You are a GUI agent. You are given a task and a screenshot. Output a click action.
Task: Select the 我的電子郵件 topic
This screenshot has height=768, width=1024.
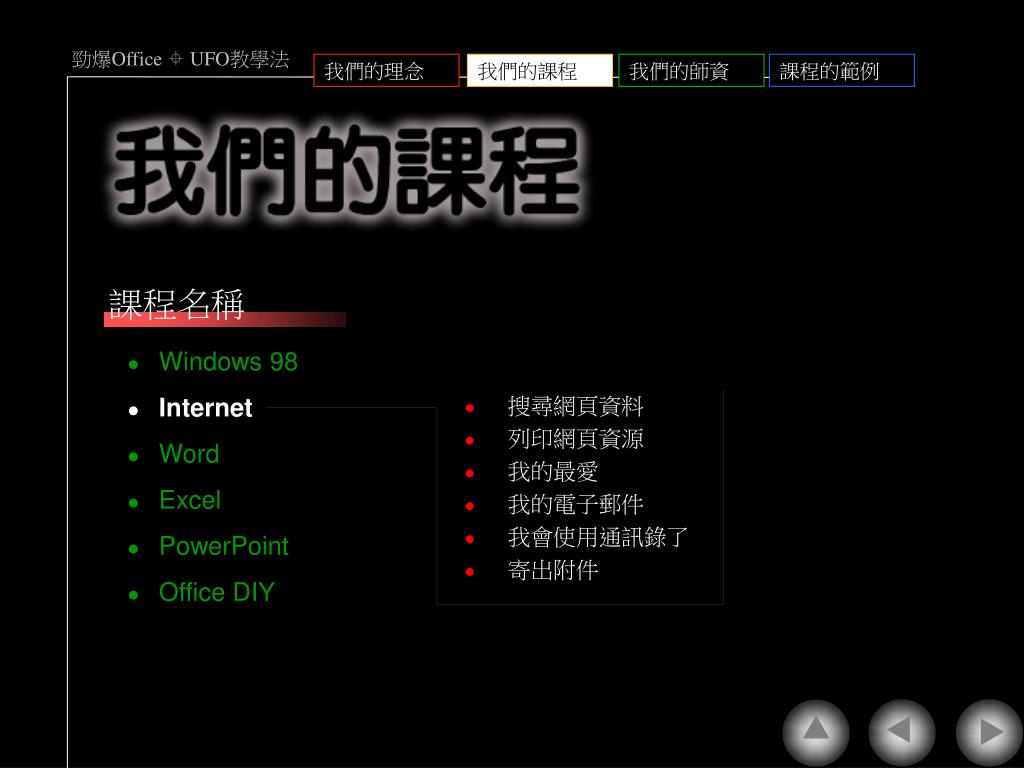click(x=575, y=504)
